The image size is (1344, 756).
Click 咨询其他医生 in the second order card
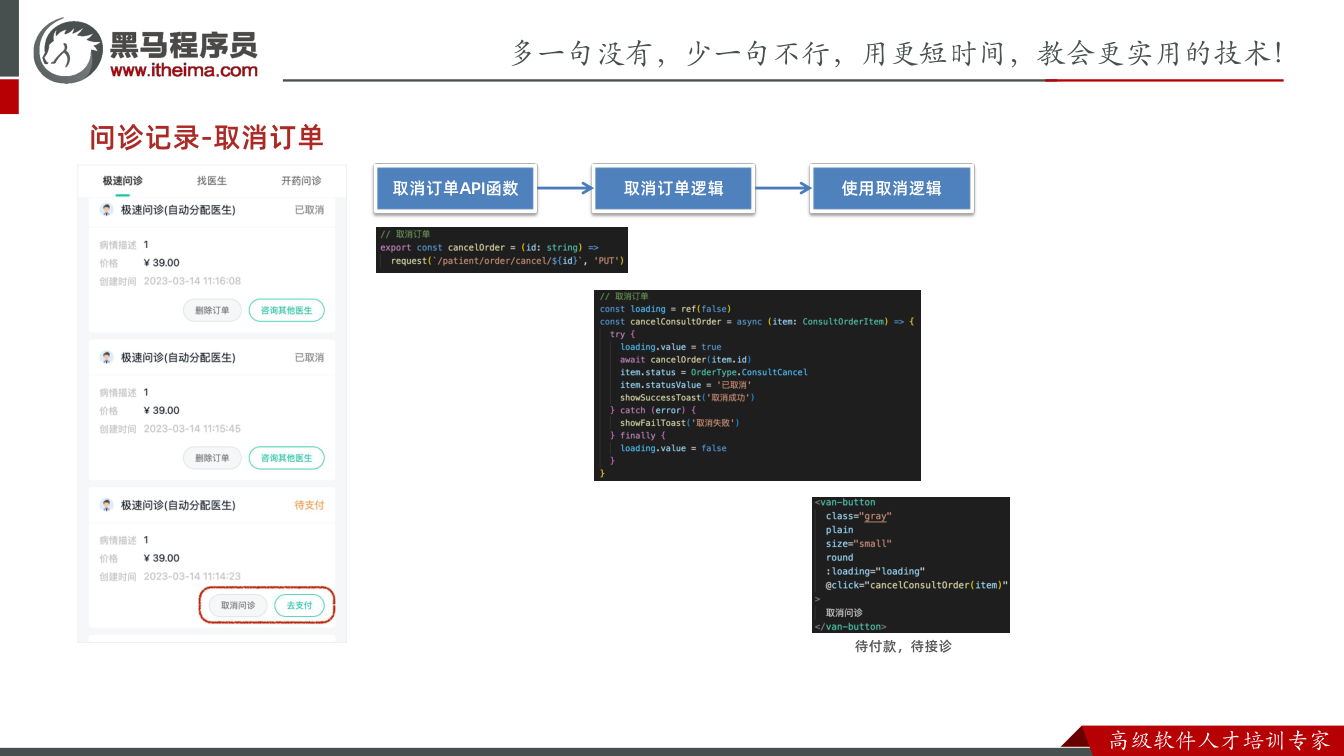pos(287,458)
